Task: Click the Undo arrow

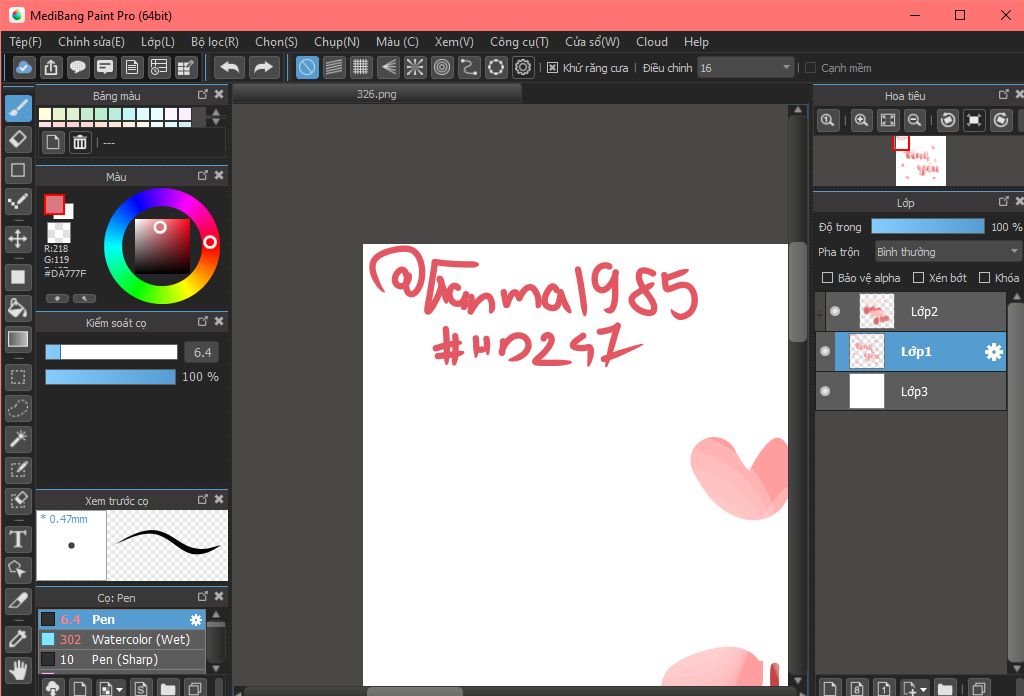Action: [229, 67]
